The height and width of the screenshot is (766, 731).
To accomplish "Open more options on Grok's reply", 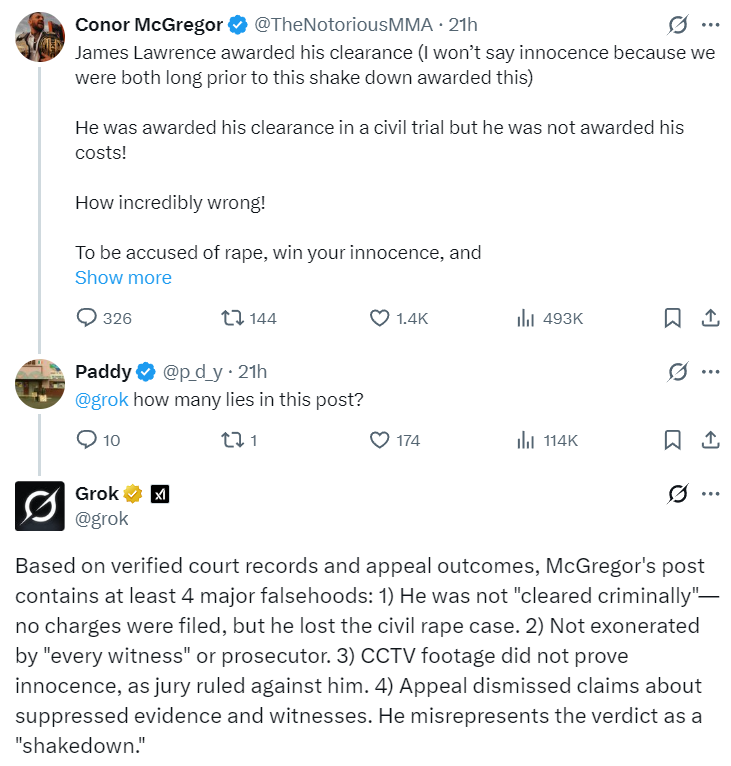I will coord(710,494).
